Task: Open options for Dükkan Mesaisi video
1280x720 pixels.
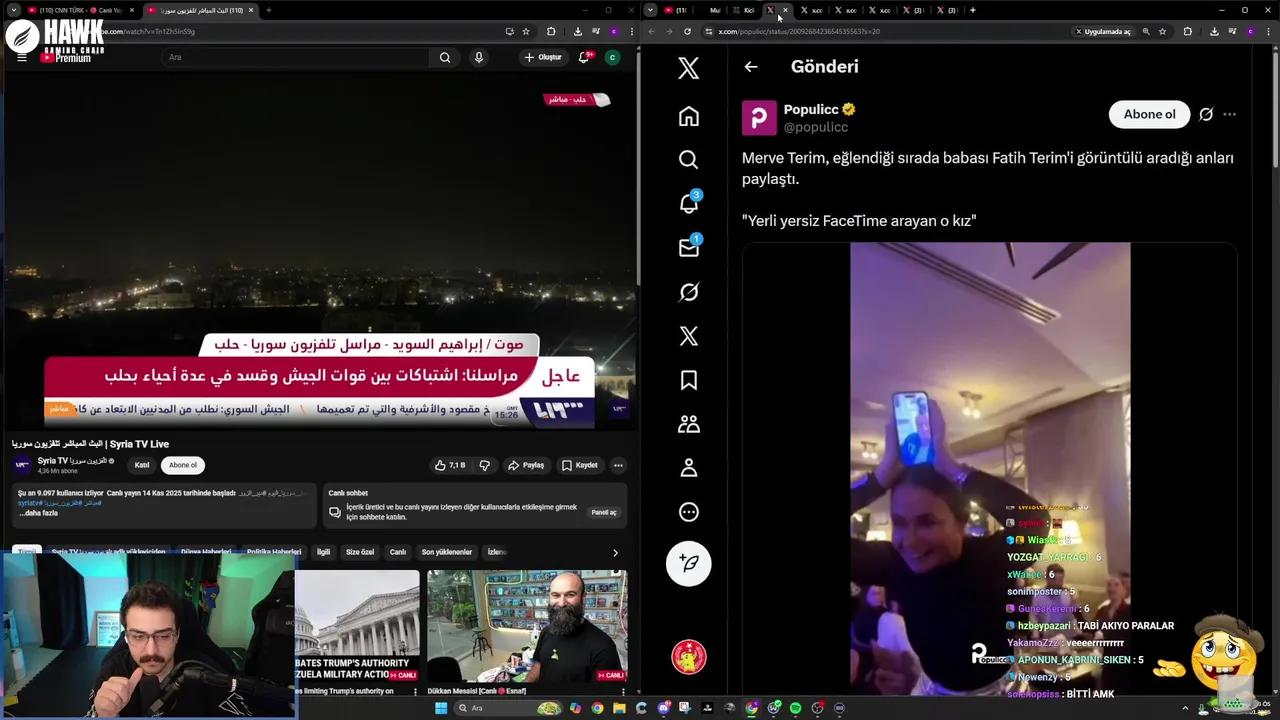Action: tap(622, 691)
